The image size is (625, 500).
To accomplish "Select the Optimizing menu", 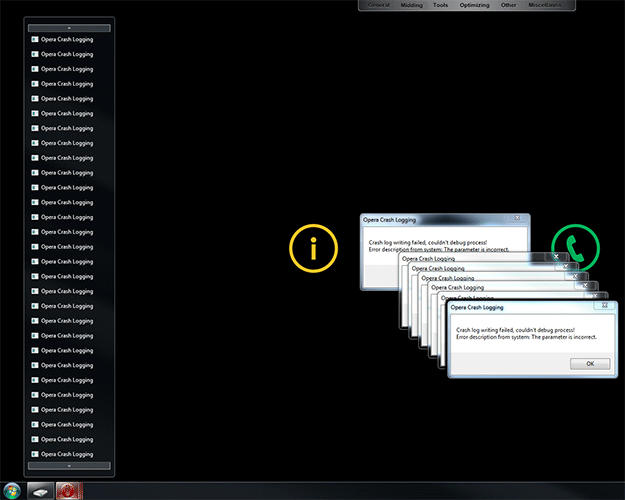I will [x=475, y=6].
